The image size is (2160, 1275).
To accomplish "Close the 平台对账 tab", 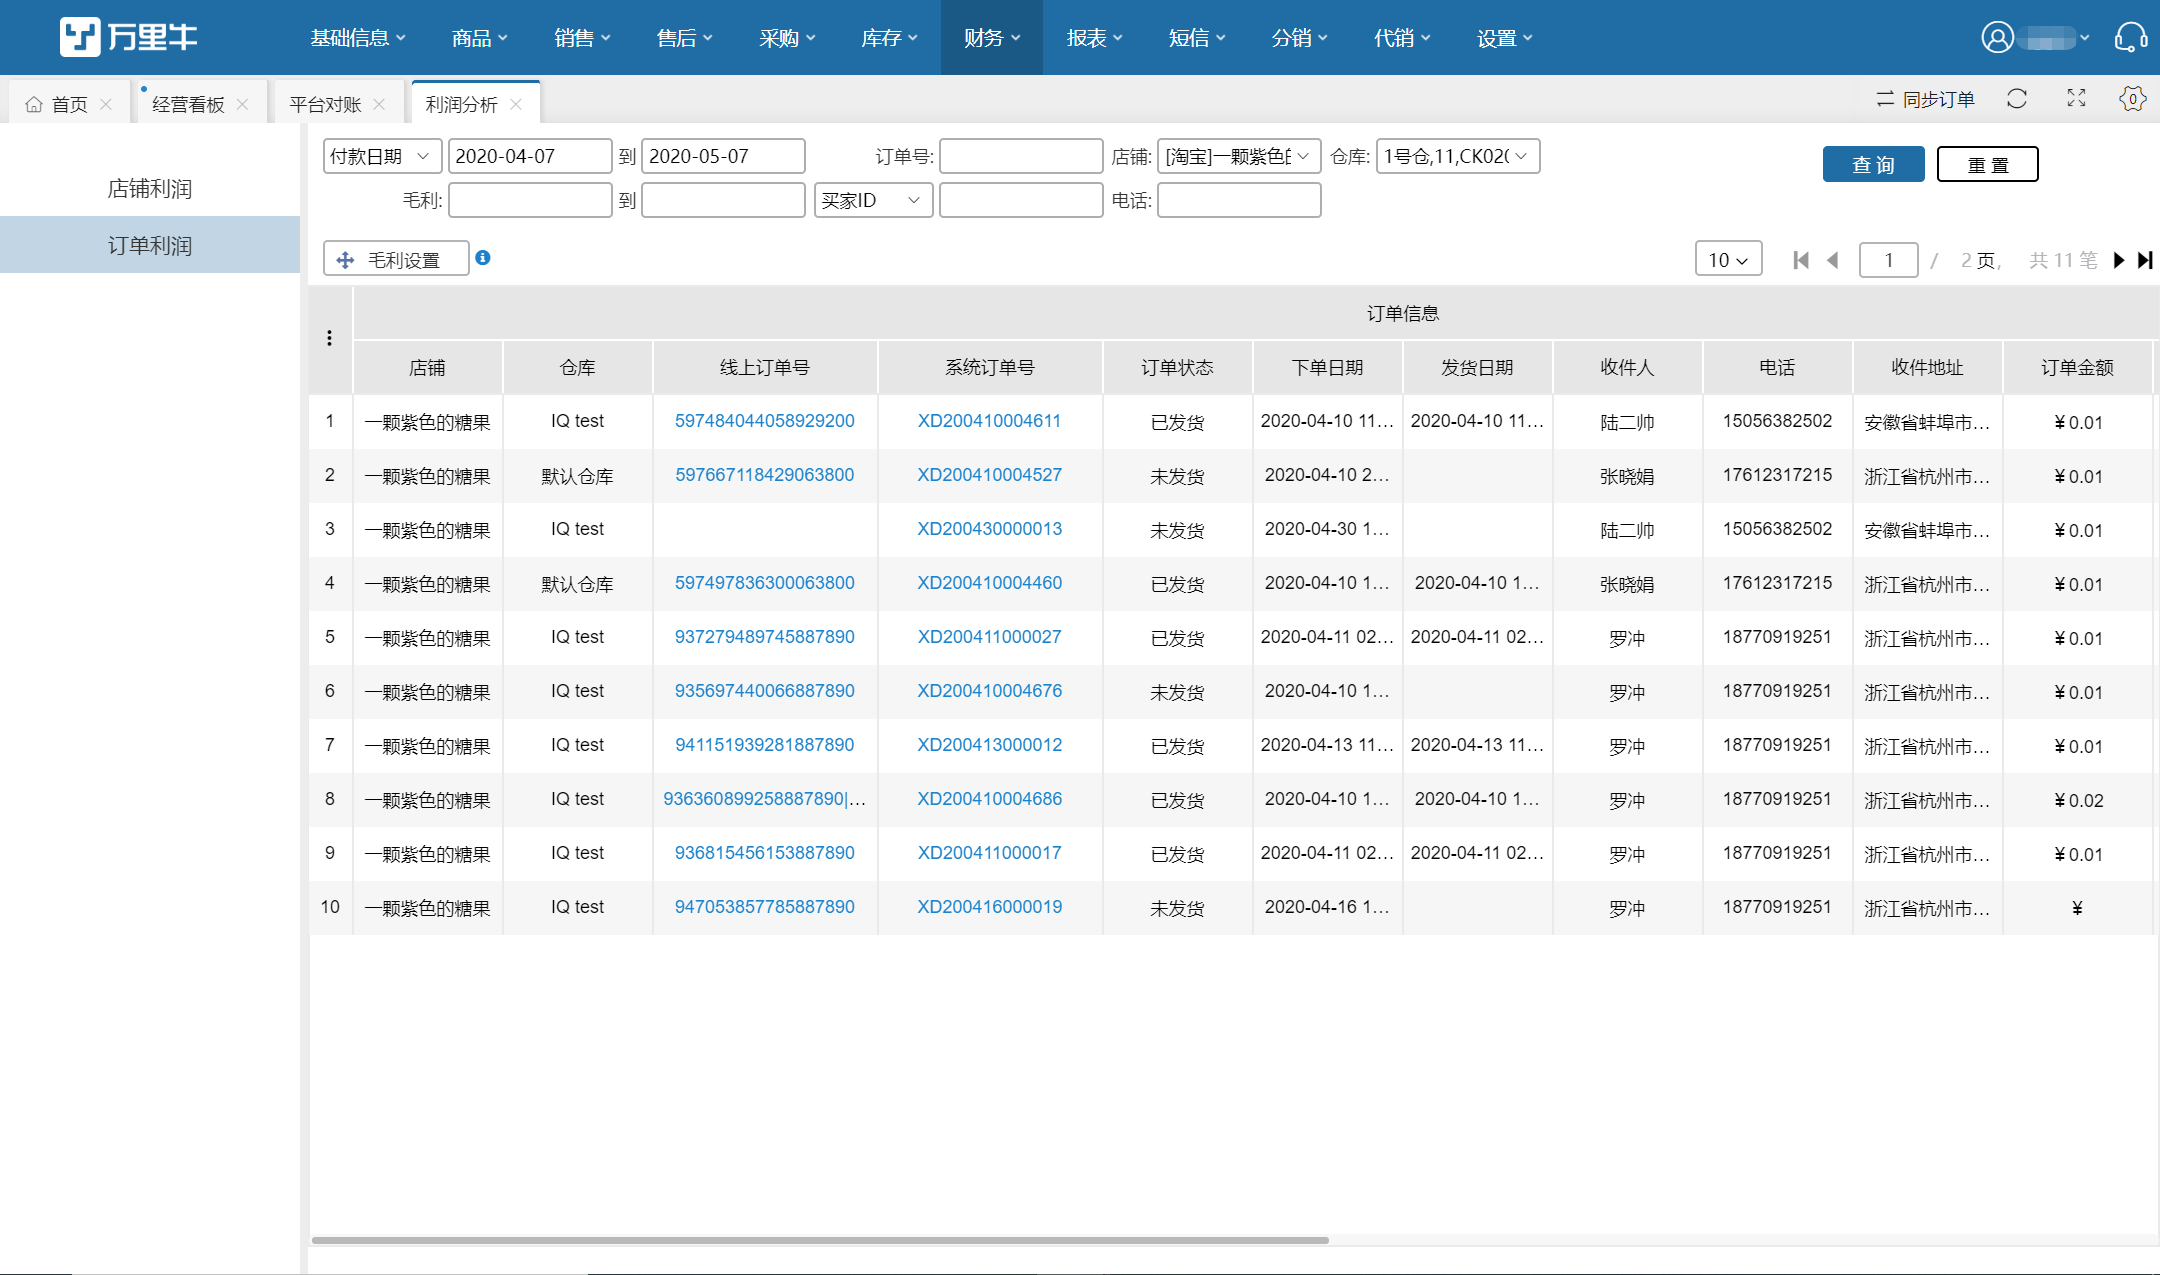I will coord(379,104).
